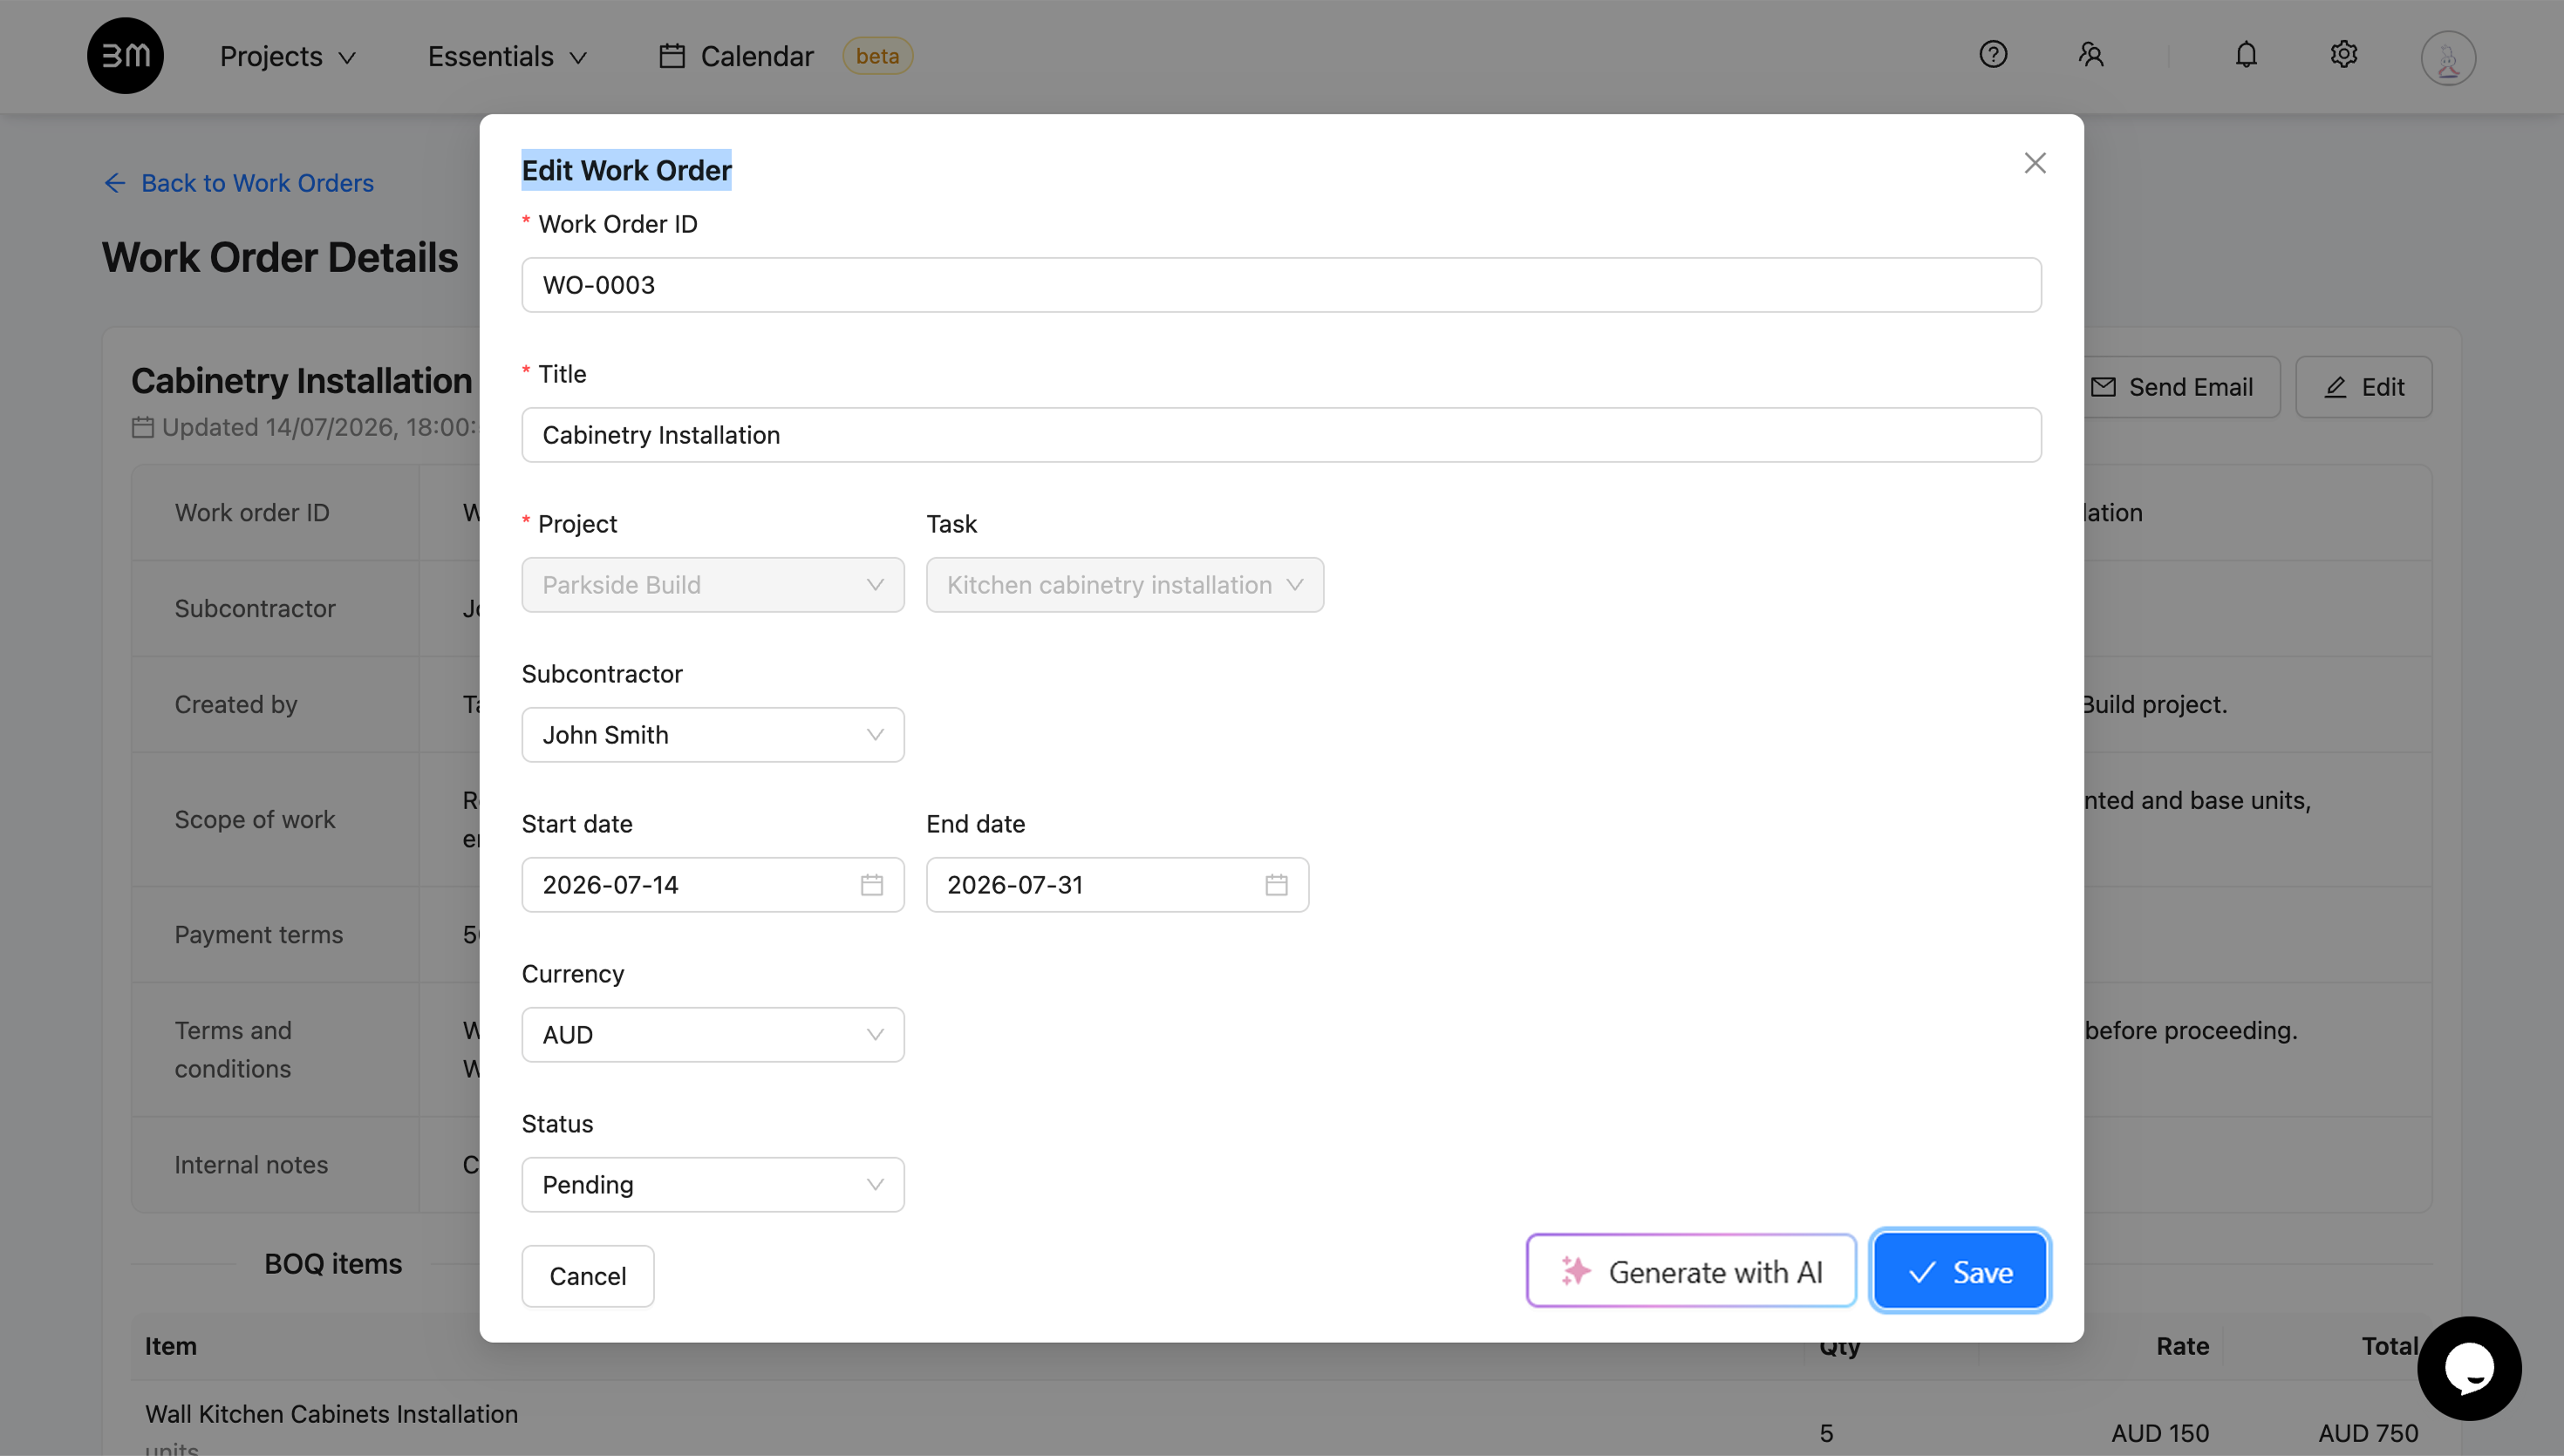Click the Title input field
The height and width of the screenshot is (1456, 2564).
pos(1281,435)
